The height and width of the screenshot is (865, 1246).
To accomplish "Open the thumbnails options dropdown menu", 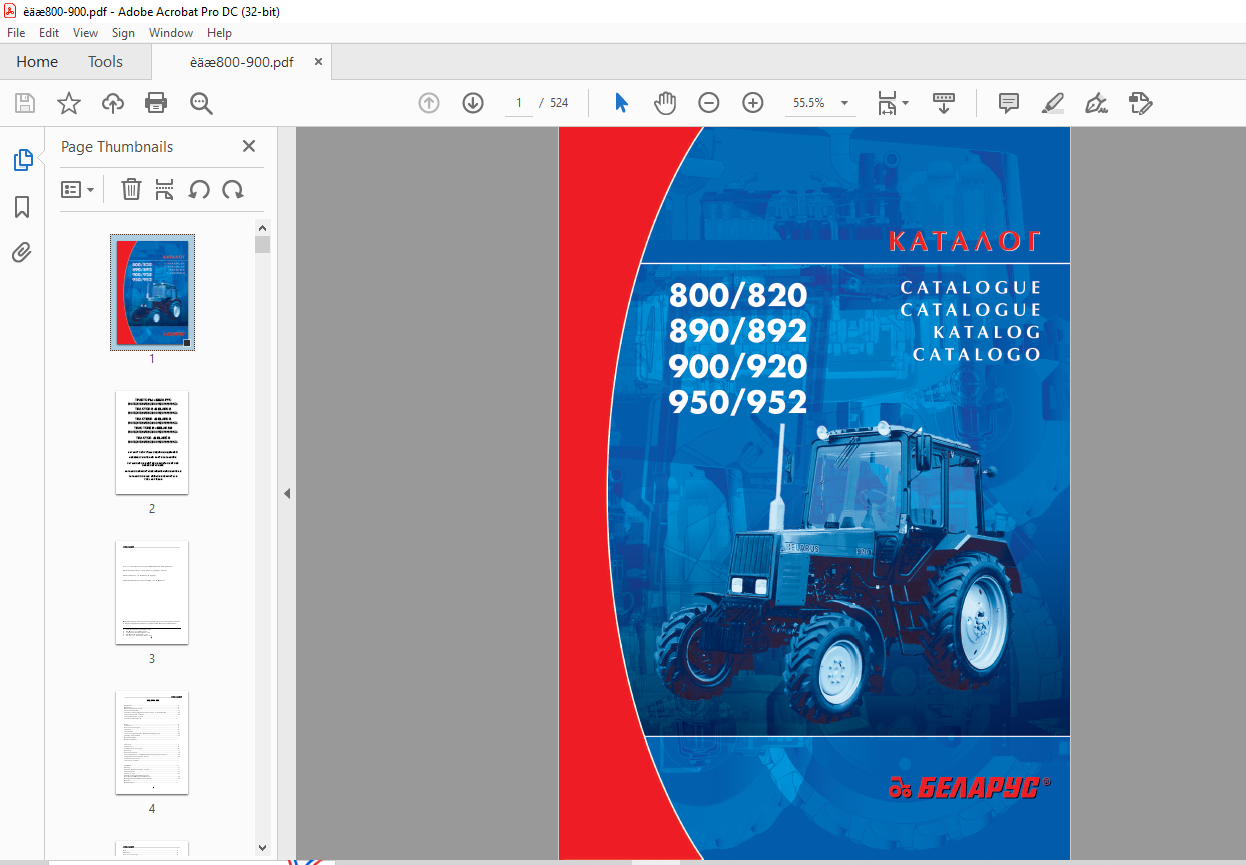I will point(78,189).
